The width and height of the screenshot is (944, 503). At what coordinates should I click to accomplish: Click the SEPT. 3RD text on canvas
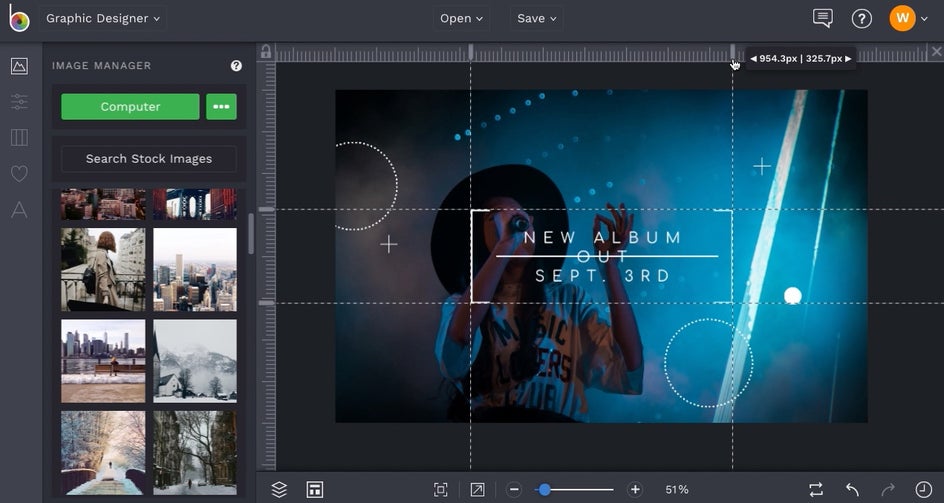(603, 276)
